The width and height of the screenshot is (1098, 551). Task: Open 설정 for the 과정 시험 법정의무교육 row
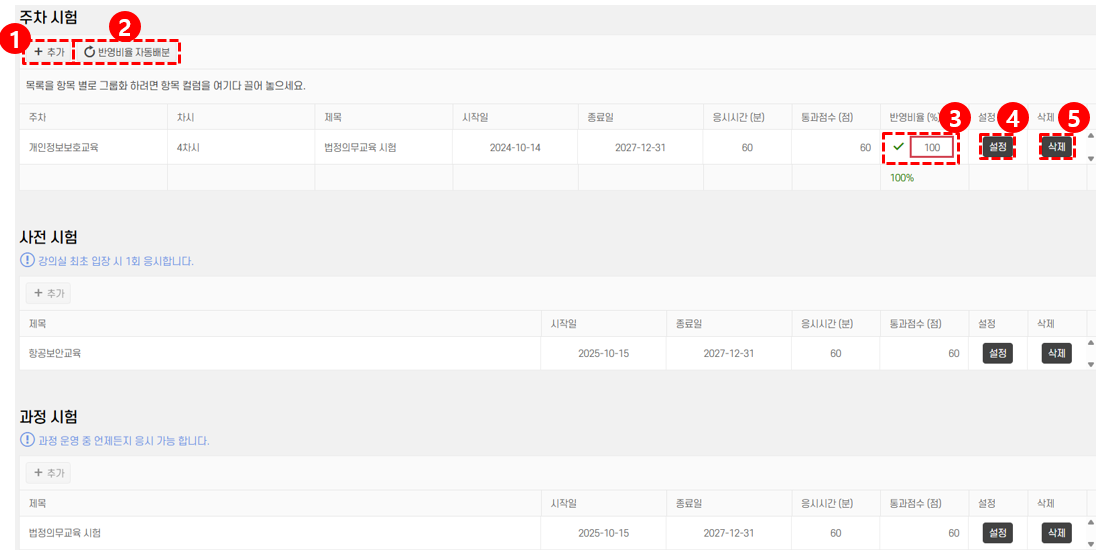[997, 533]
